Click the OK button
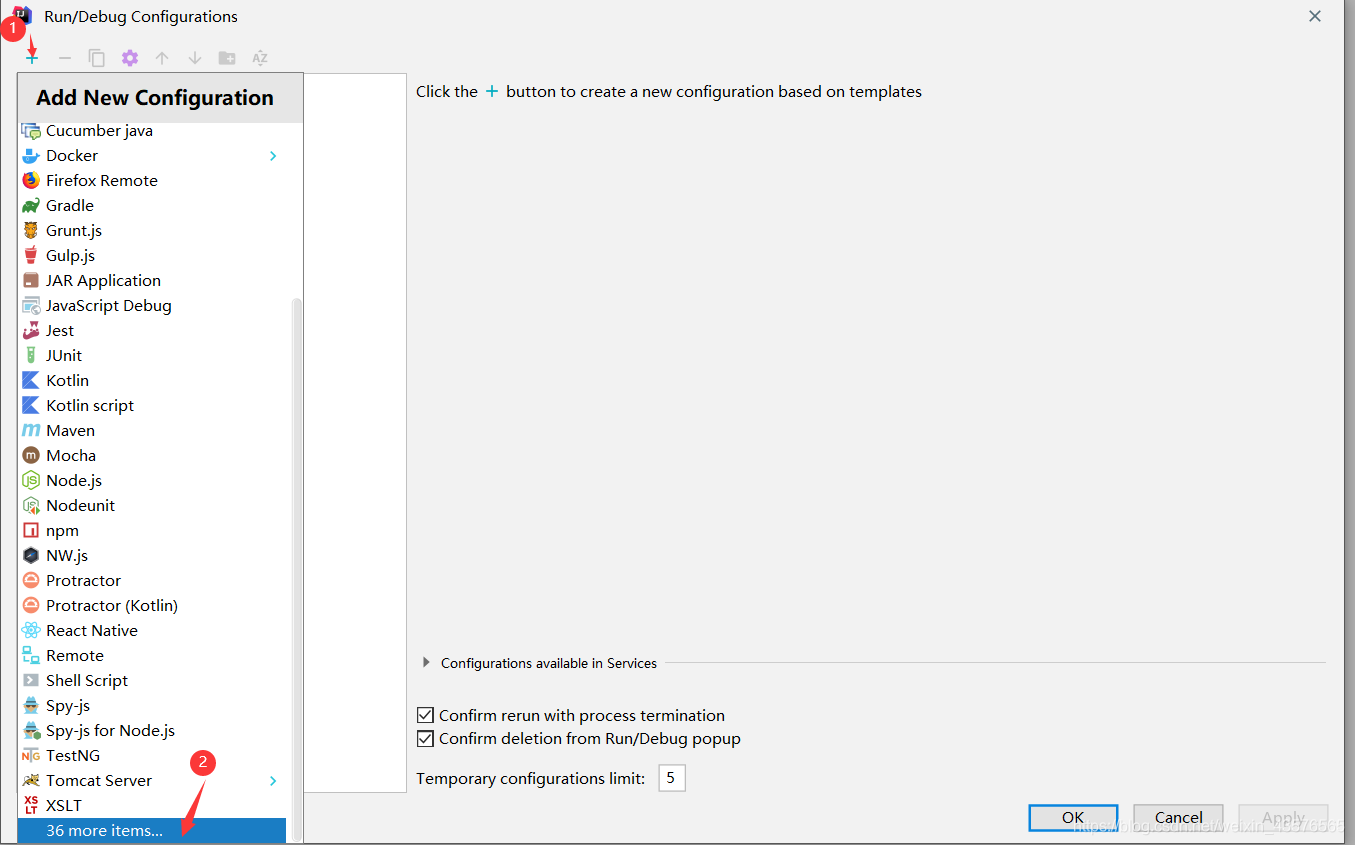1355x845 pixels. 1073,818
